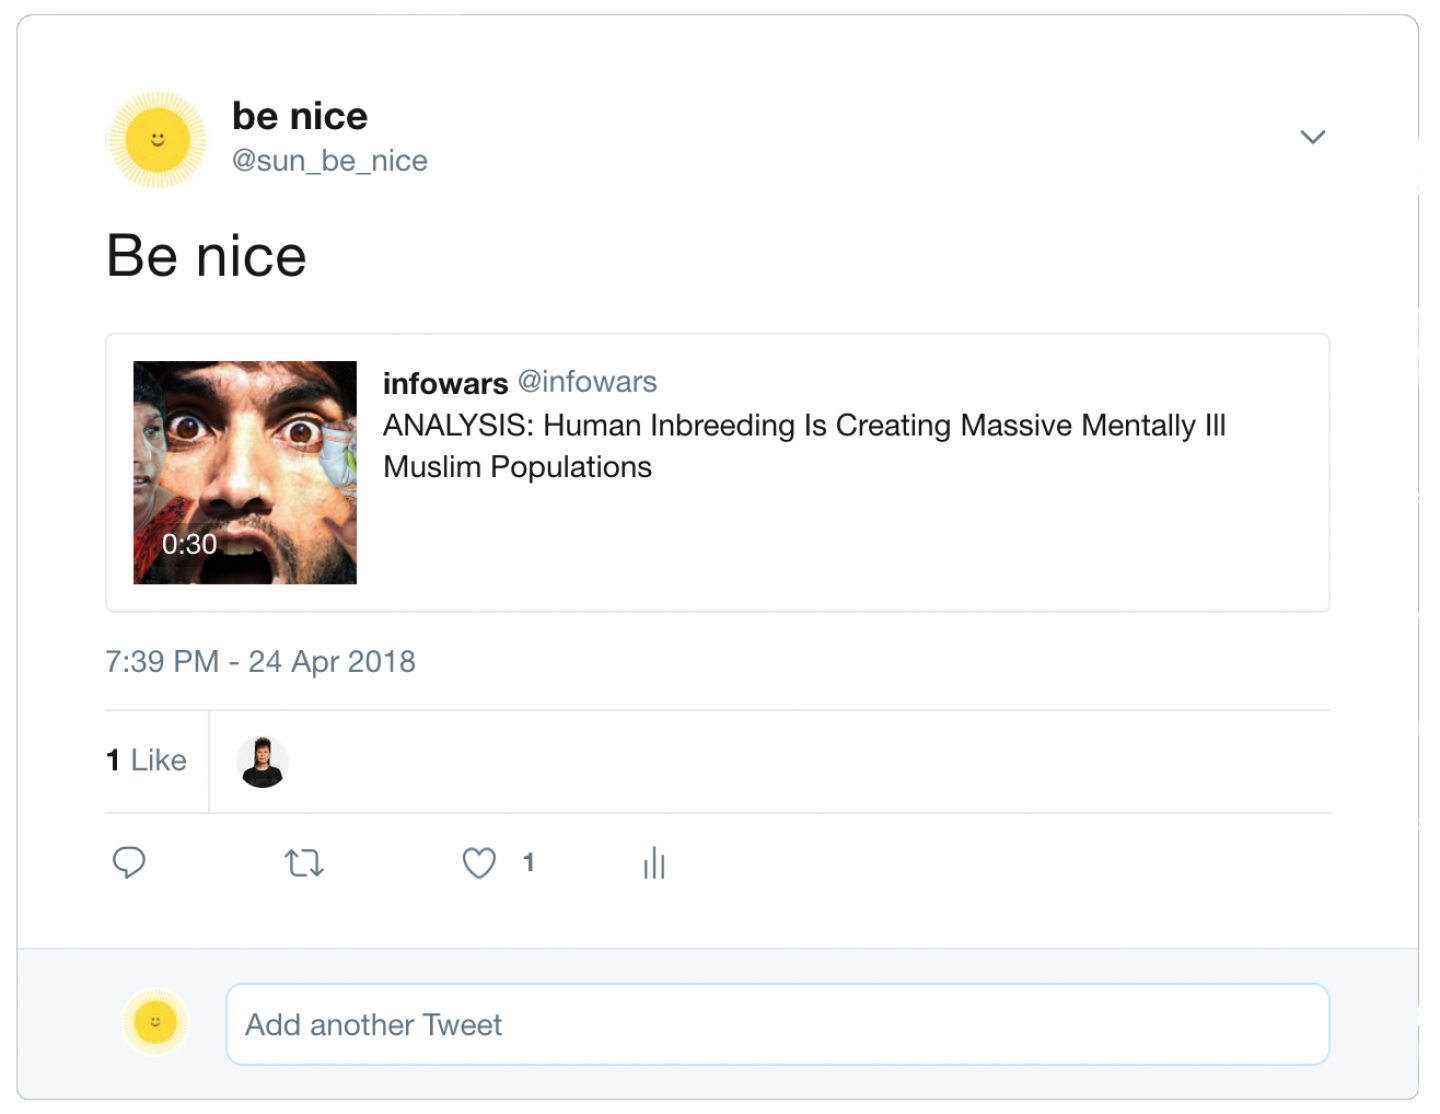Open the be nice display name
Viewport: 1440px width, 1114px height.
click(300, 116)
